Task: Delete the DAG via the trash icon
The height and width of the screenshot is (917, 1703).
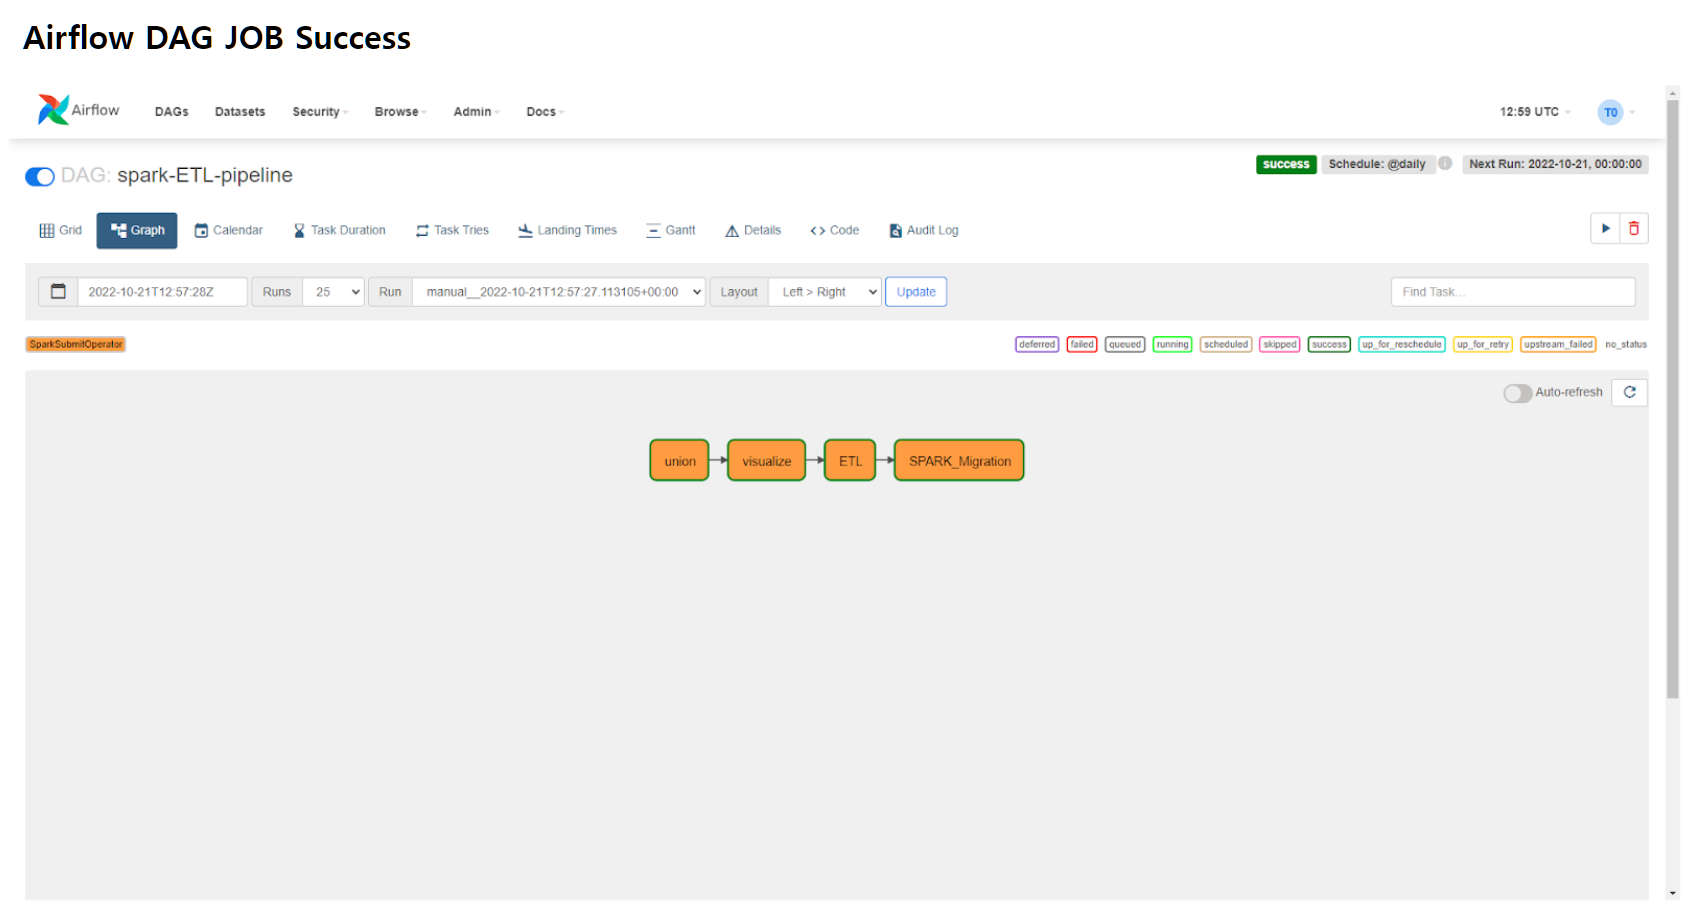Action: tap(1634, 228)
